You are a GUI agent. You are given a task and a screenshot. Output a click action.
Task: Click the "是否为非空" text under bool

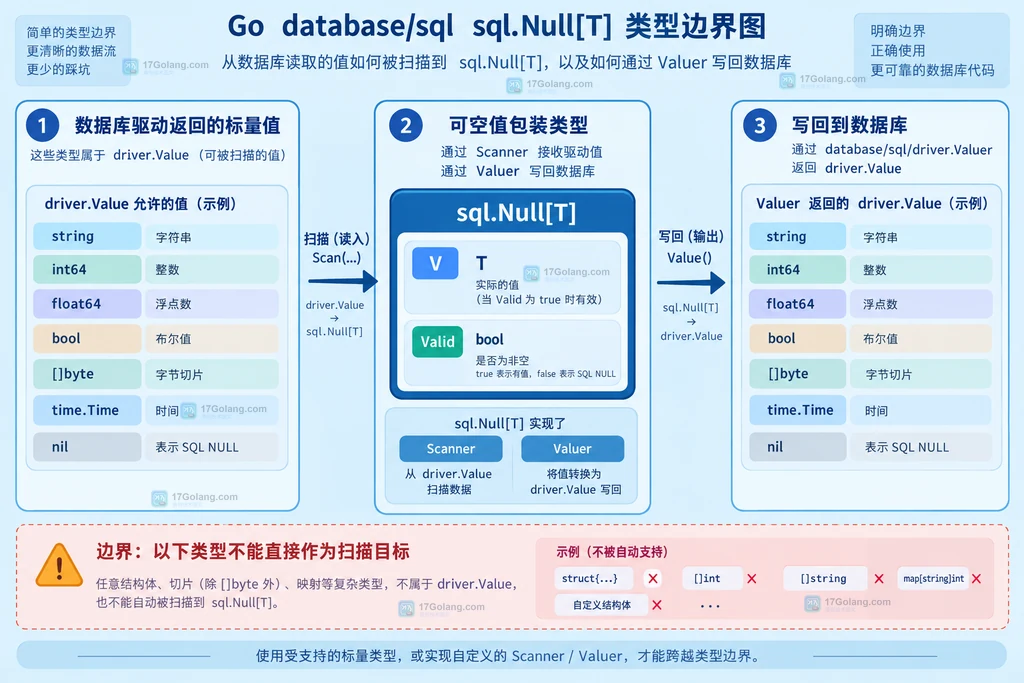[x=502, y=360]
